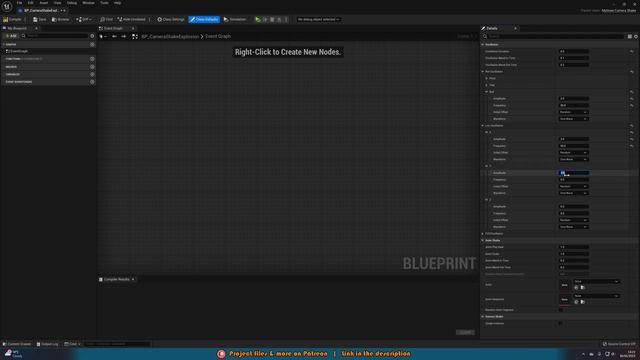Navigate back in the graph history
The width and height of the screenshot is (640, 360).
[x=114, y=36]
